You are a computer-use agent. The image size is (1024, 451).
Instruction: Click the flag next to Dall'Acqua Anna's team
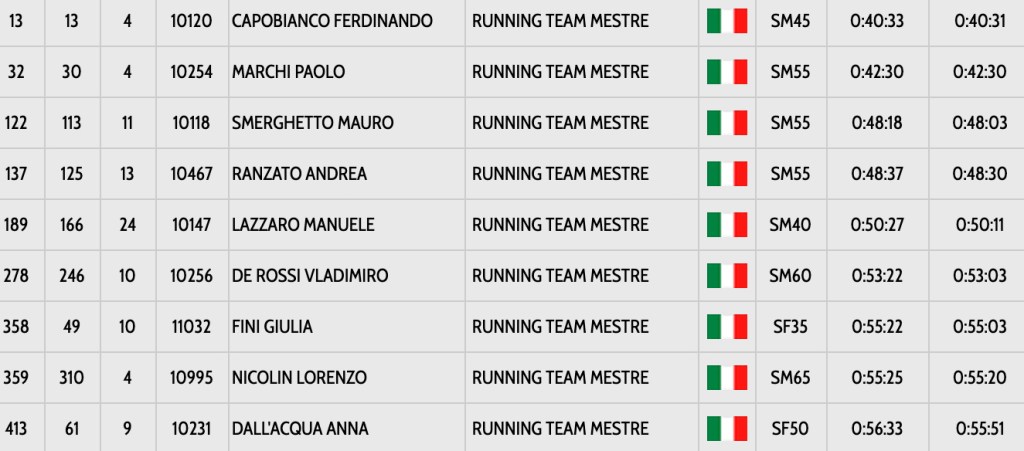[727, 429]
